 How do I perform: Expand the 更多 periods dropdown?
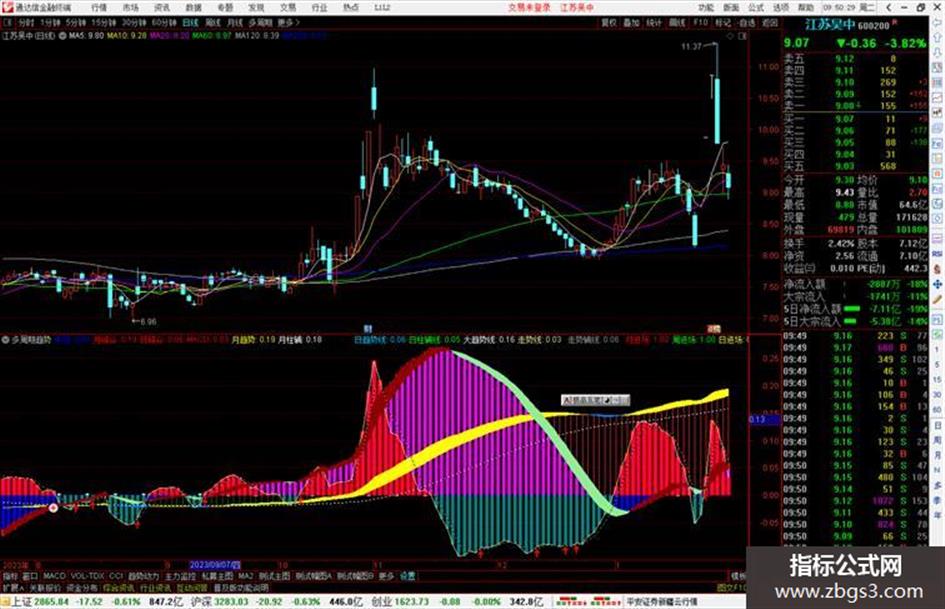coord(287,22)
